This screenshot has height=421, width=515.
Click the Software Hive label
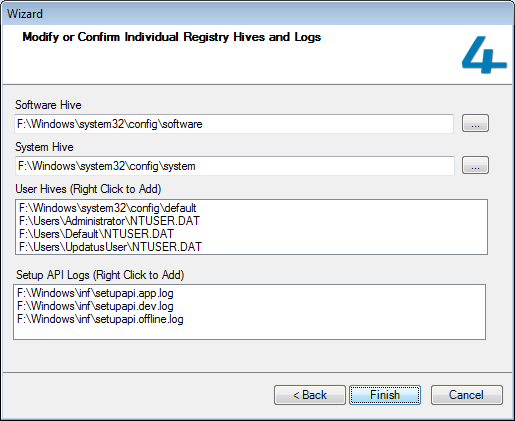click(x=48, y=105)
